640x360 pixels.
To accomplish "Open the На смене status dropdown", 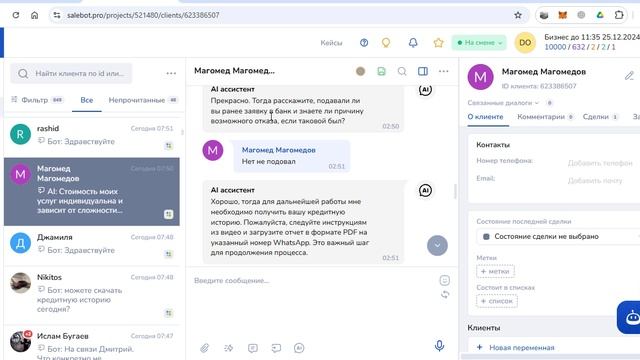I will (x=479, y=42).
